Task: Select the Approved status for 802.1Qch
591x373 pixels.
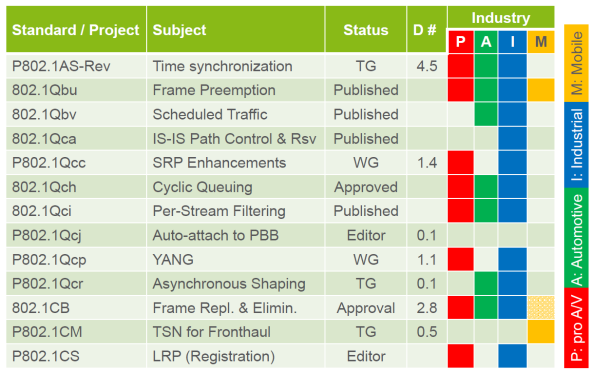Action: coord(366,187)
